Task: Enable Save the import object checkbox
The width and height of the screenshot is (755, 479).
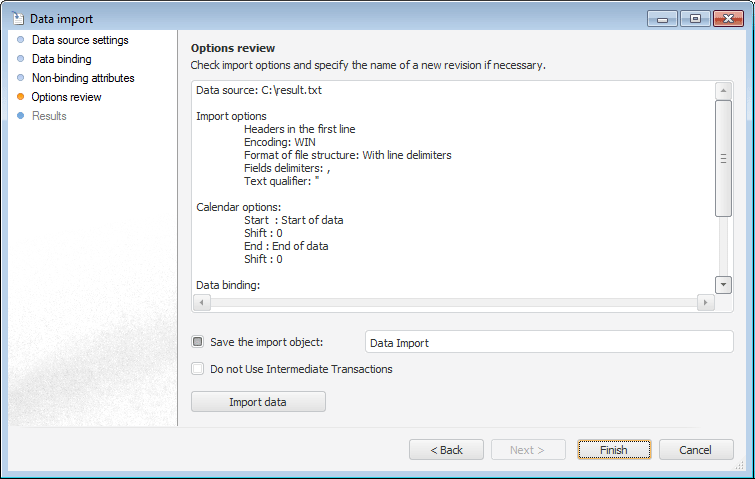Action: click(198, 342)
